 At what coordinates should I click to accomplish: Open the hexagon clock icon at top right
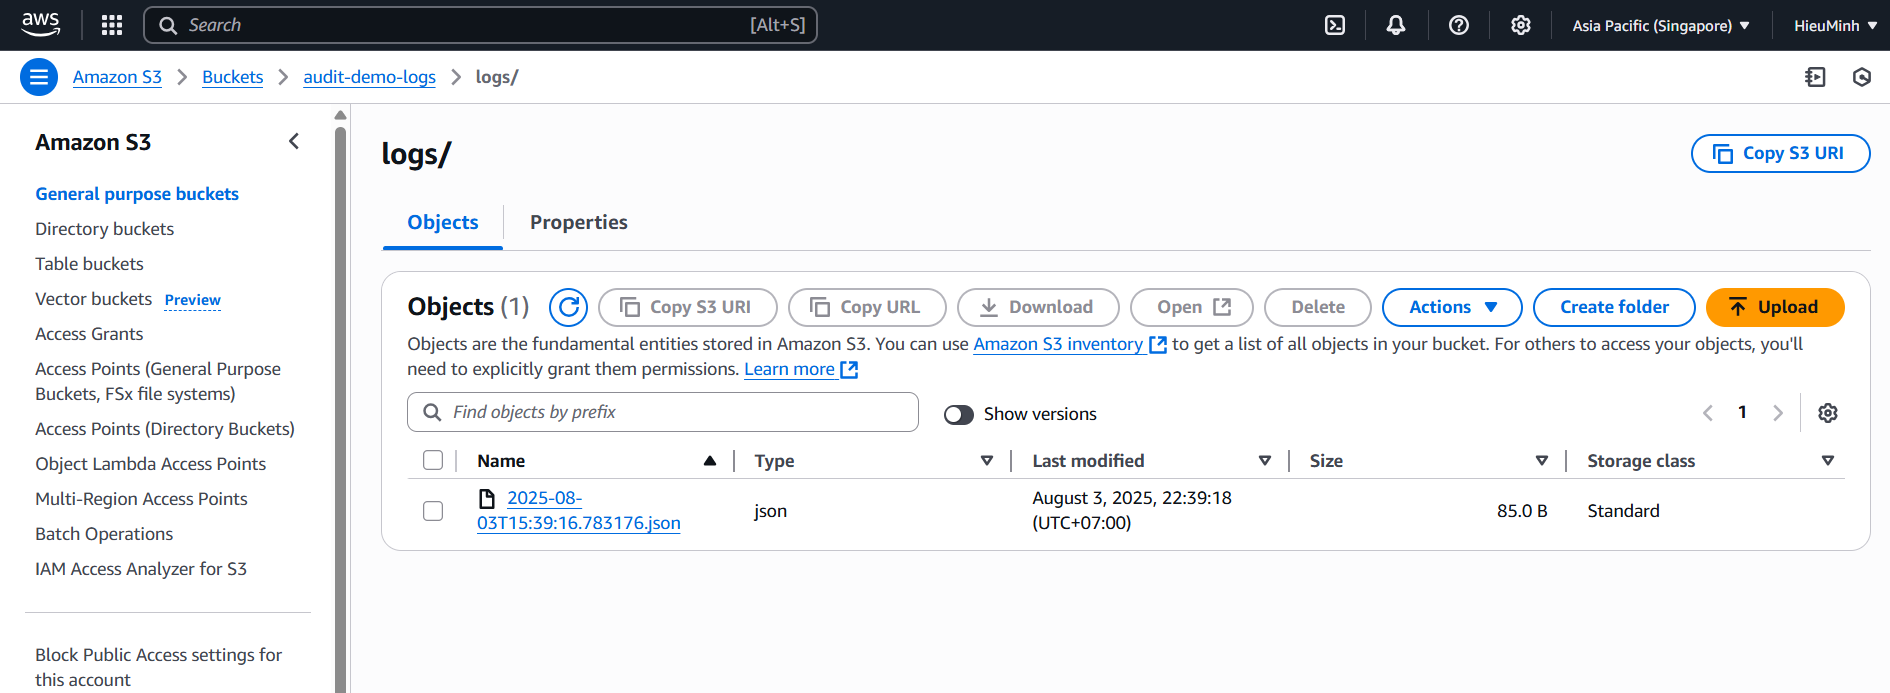(x=1862, y=77)
